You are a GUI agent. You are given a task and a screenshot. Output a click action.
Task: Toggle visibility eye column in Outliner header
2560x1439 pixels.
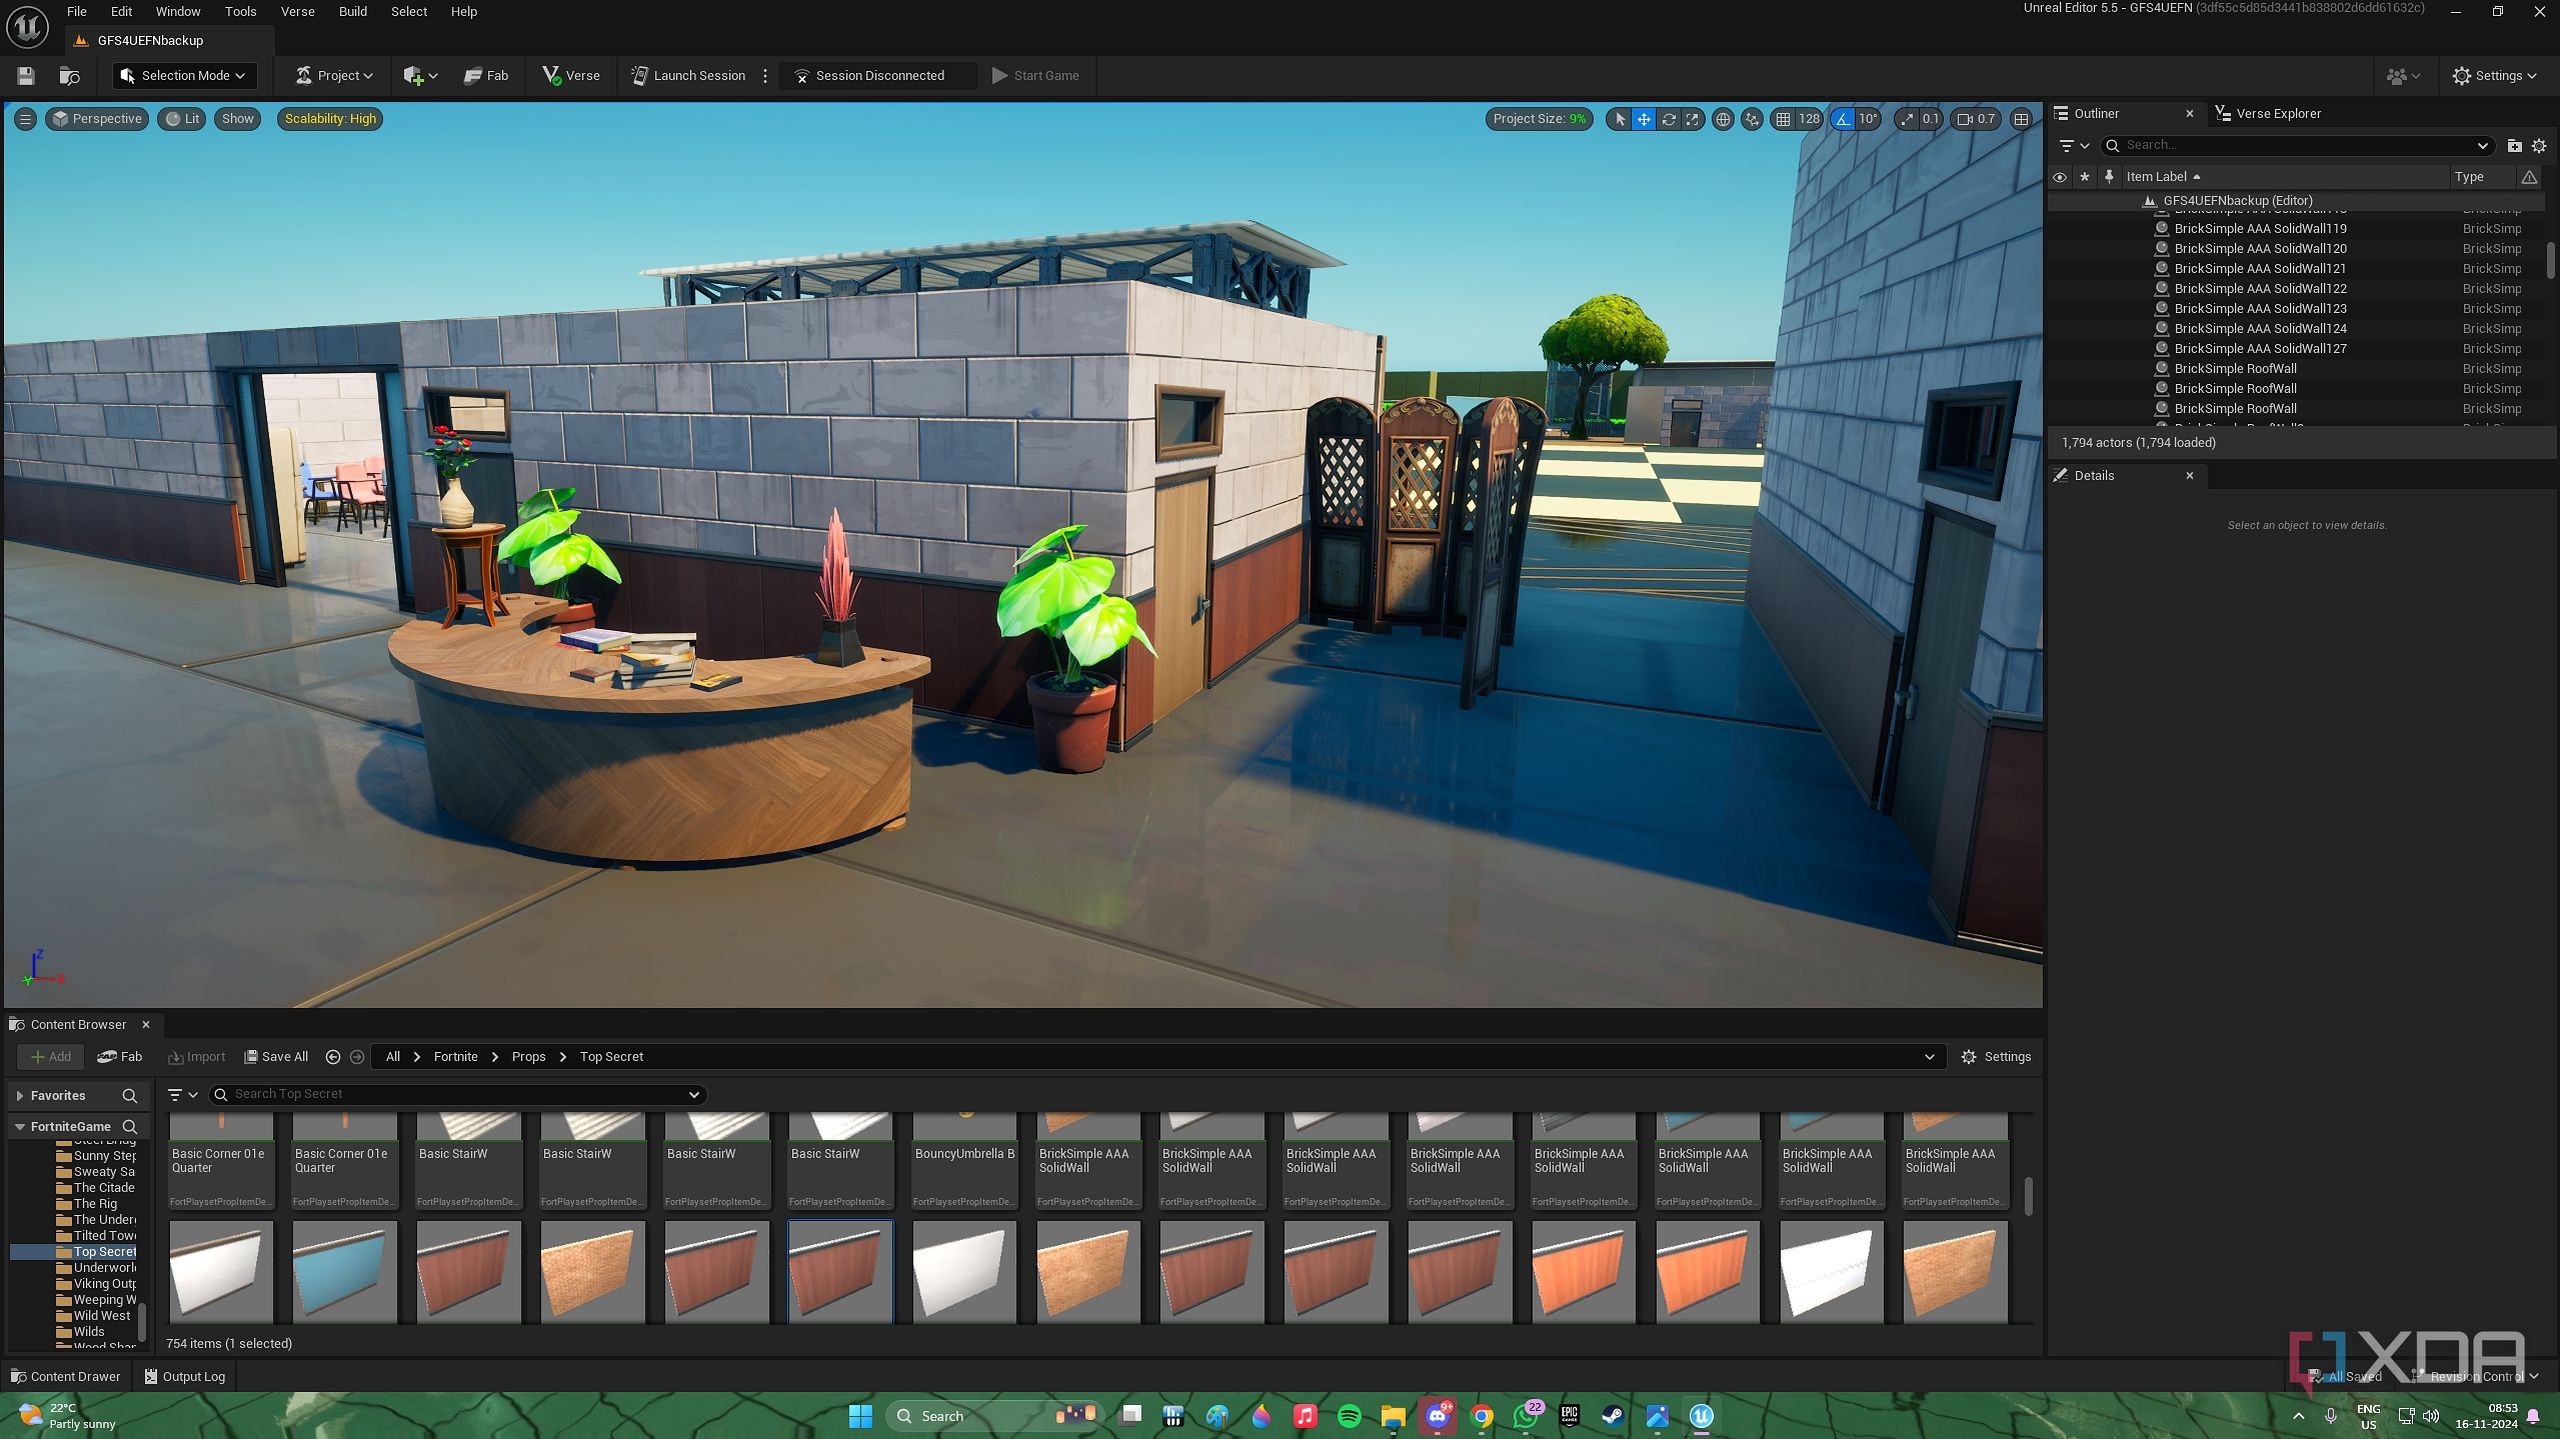click(x=2059, y=177)
